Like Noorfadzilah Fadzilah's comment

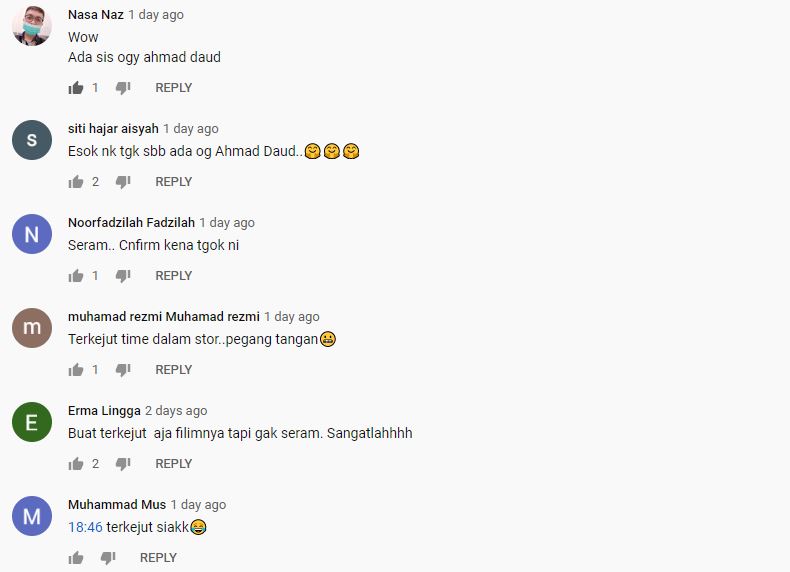76,276
